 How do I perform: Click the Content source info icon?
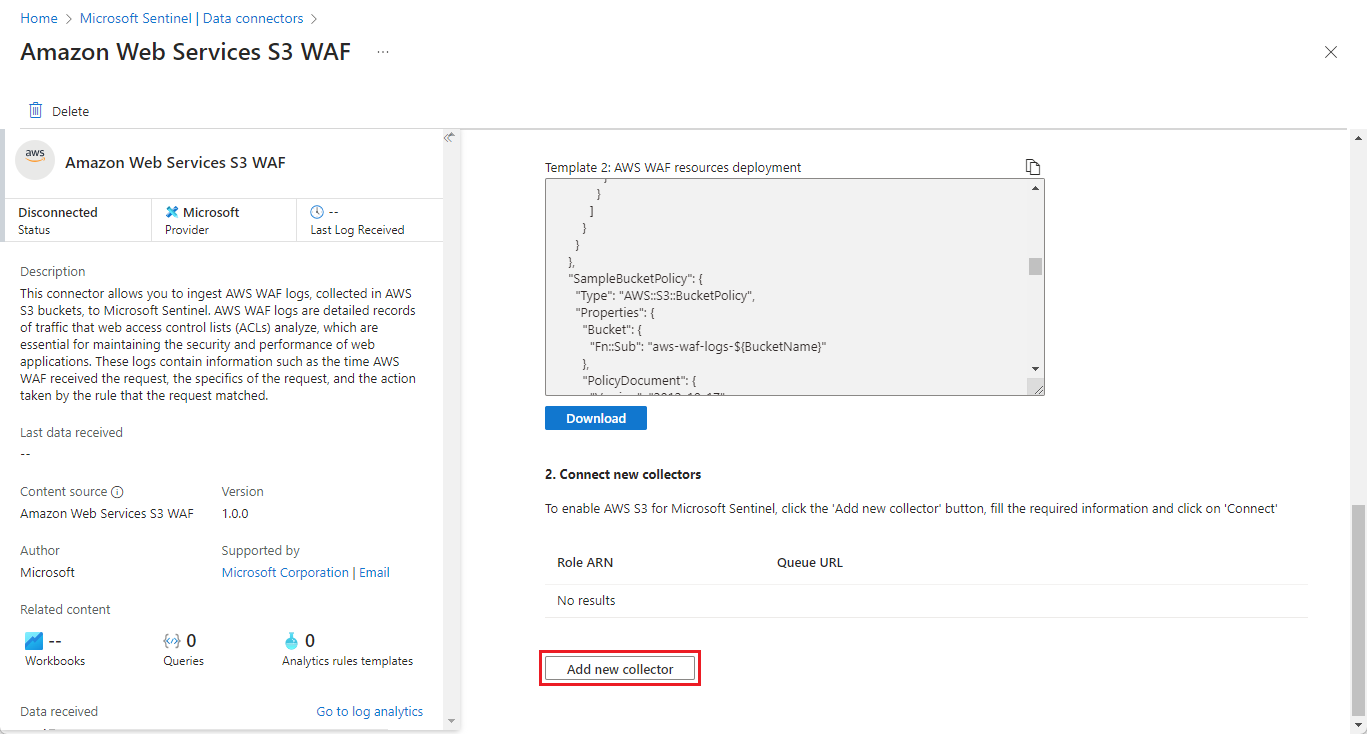coord(117,492)
